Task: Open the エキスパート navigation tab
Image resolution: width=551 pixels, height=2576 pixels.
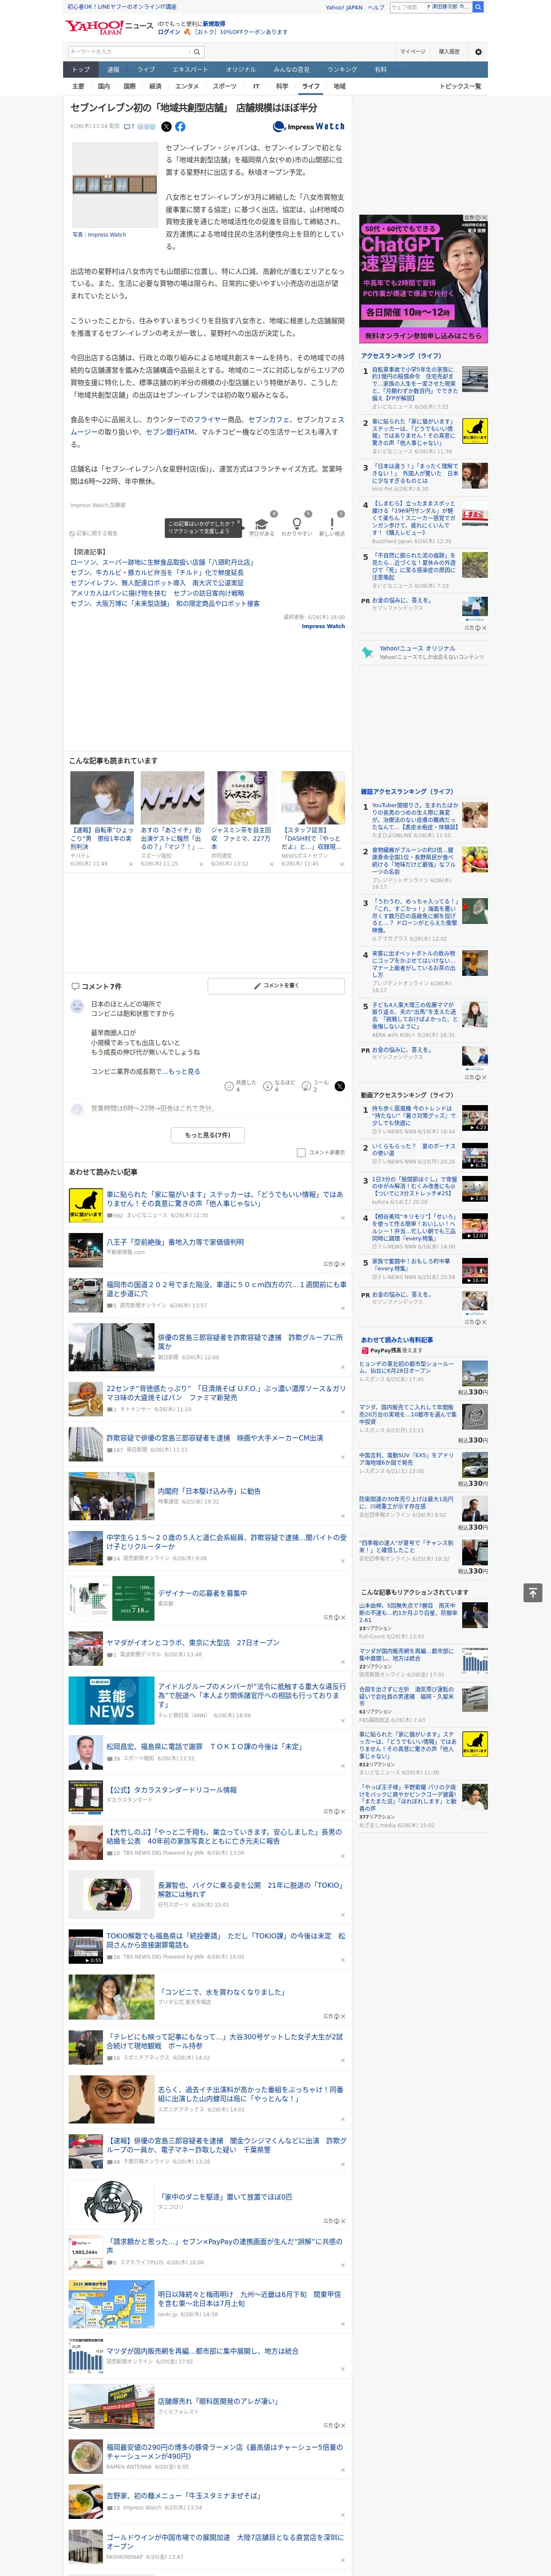Action: pos(190,70)
